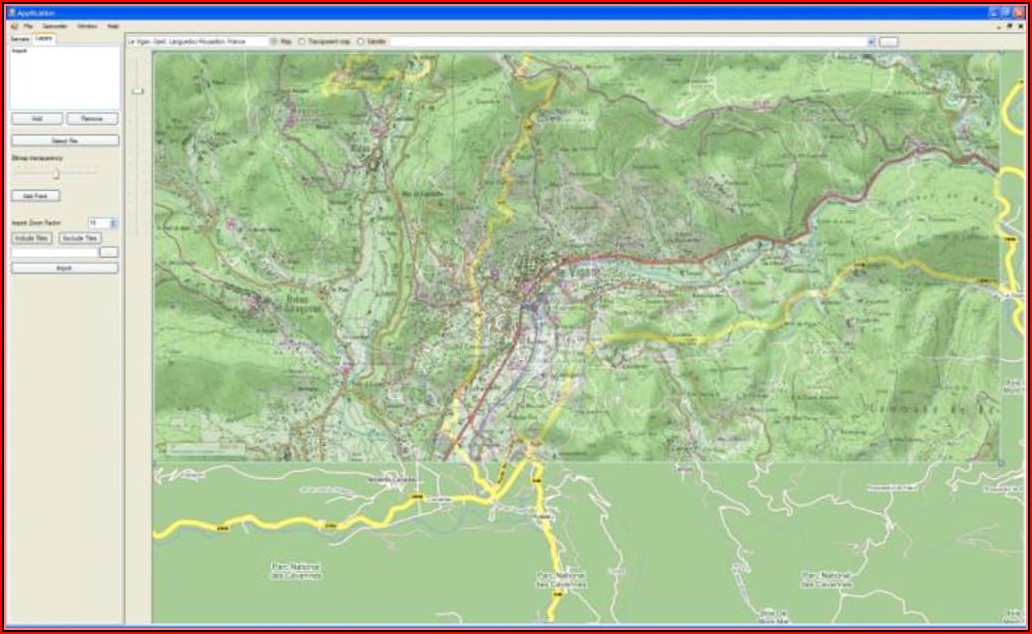Click the Import Zoom Factor spinner arrows

114,223
